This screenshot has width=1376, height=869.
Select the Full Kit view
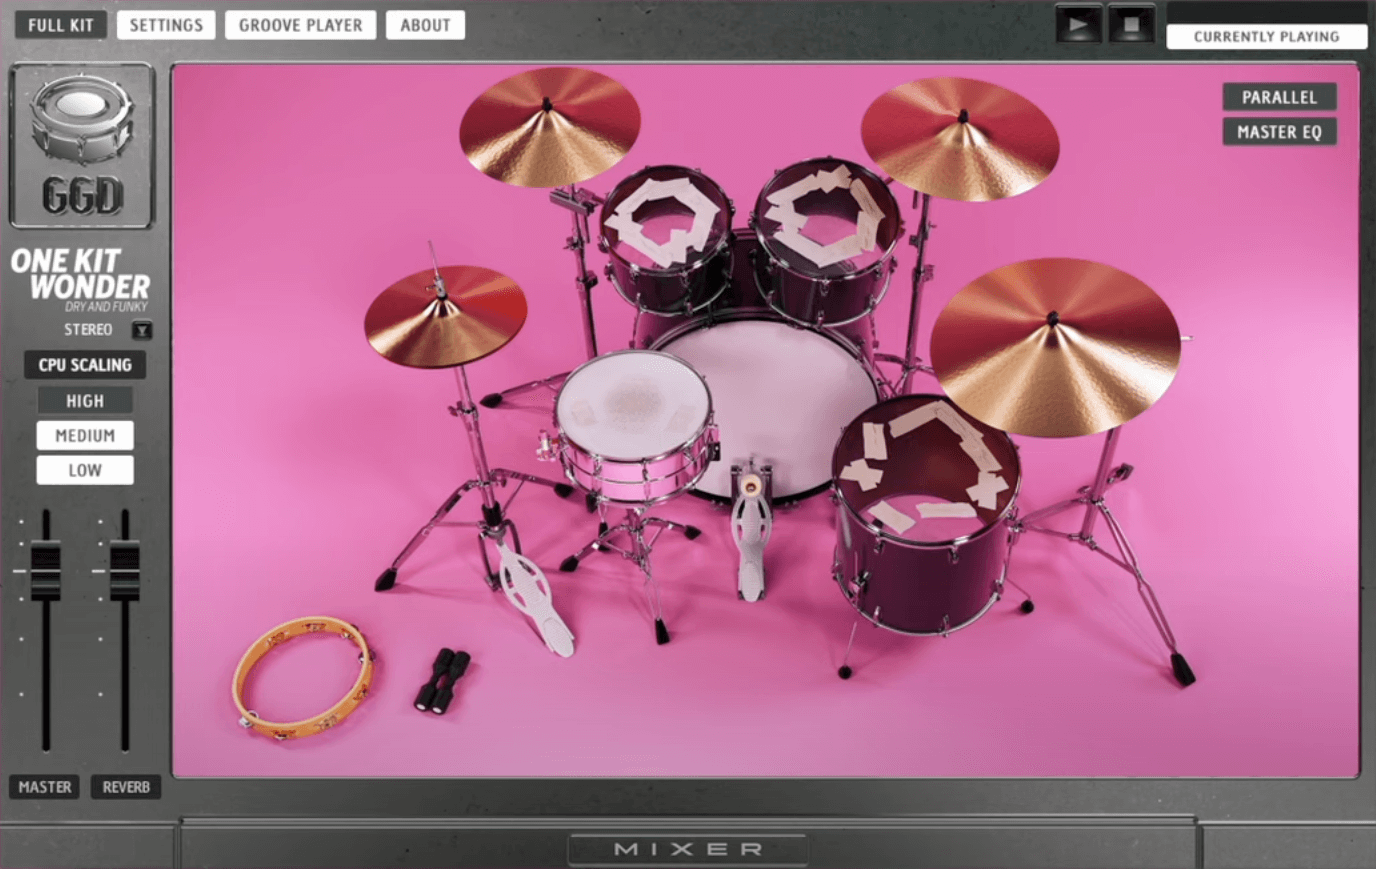click(61, 24)
